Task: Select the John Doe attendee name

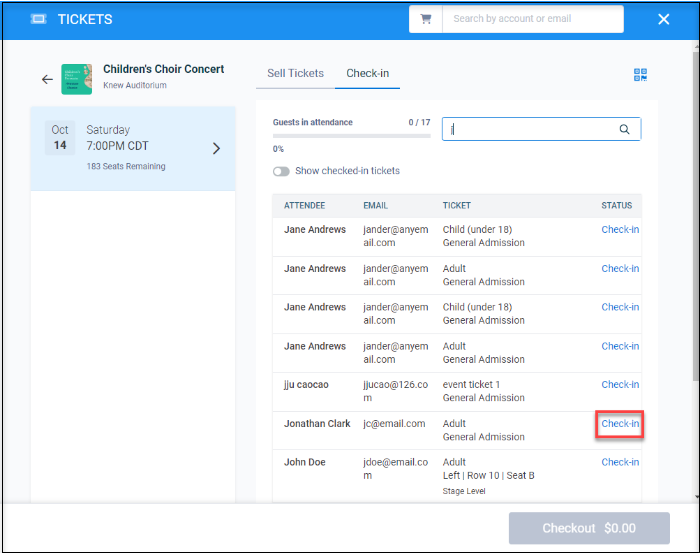Action: tap(304, 462)
